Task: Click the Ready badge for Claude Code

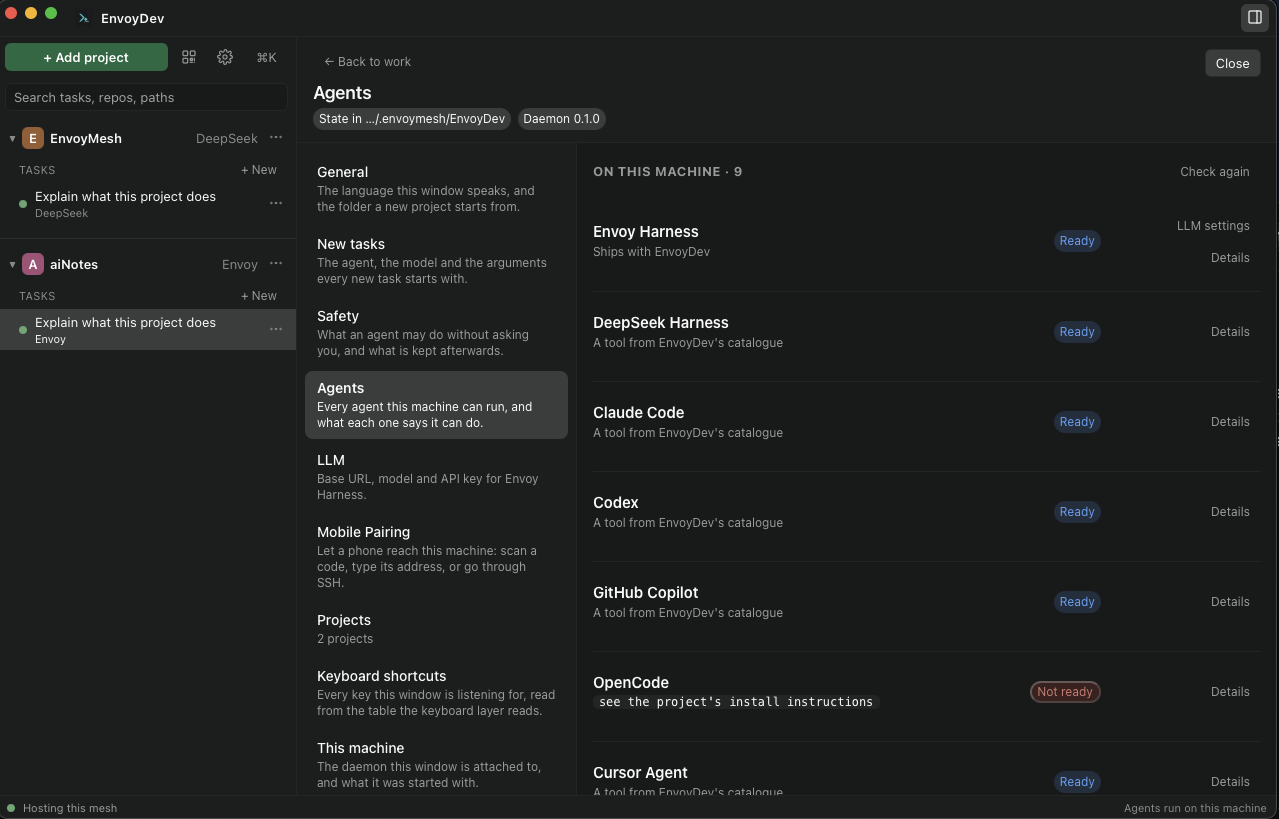Action: [1077, 422]
